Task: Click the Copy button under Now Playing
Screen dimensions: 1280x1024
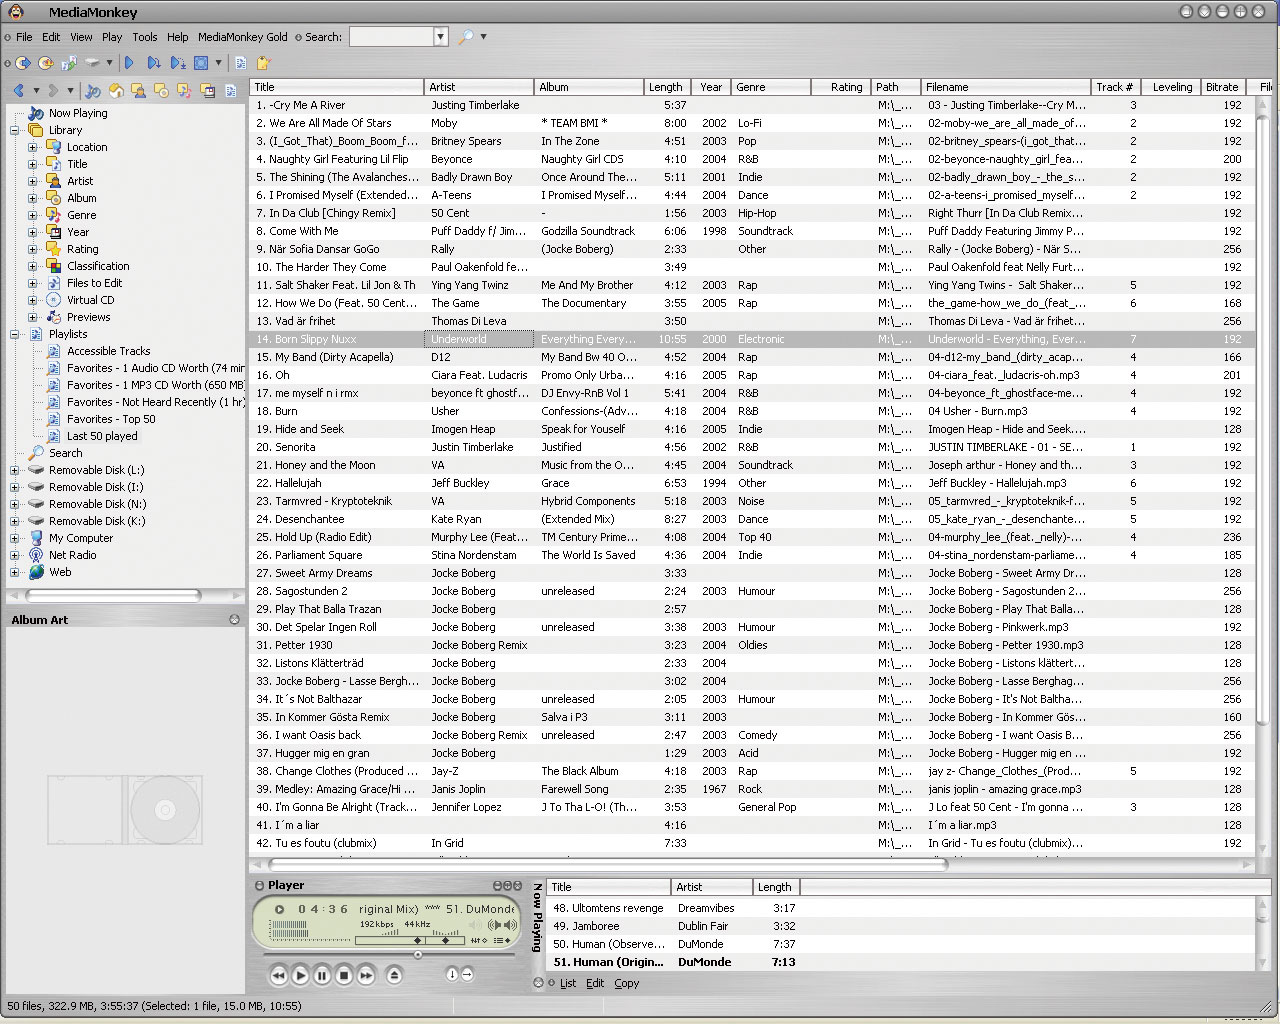Action: click(627, 983)
